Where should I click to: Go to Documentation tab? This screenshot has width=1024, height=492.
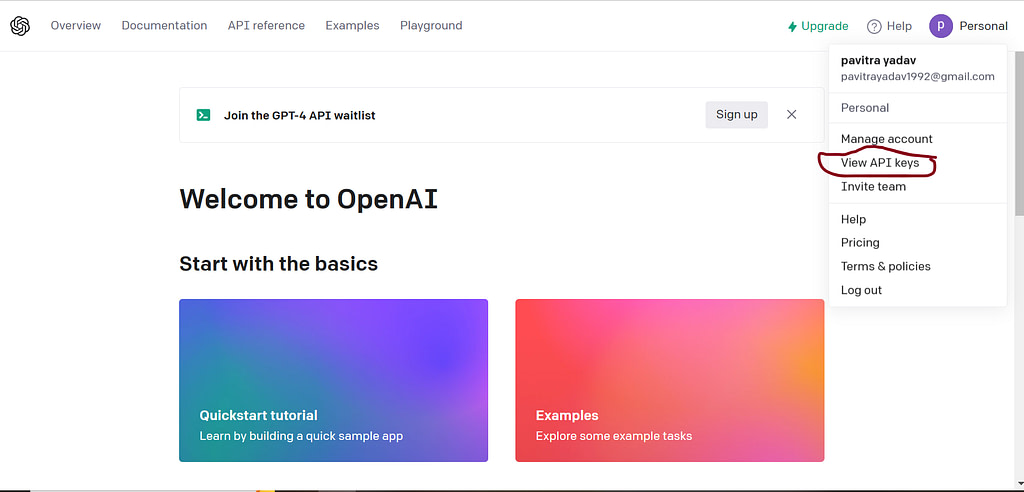[x=164, y=25]
